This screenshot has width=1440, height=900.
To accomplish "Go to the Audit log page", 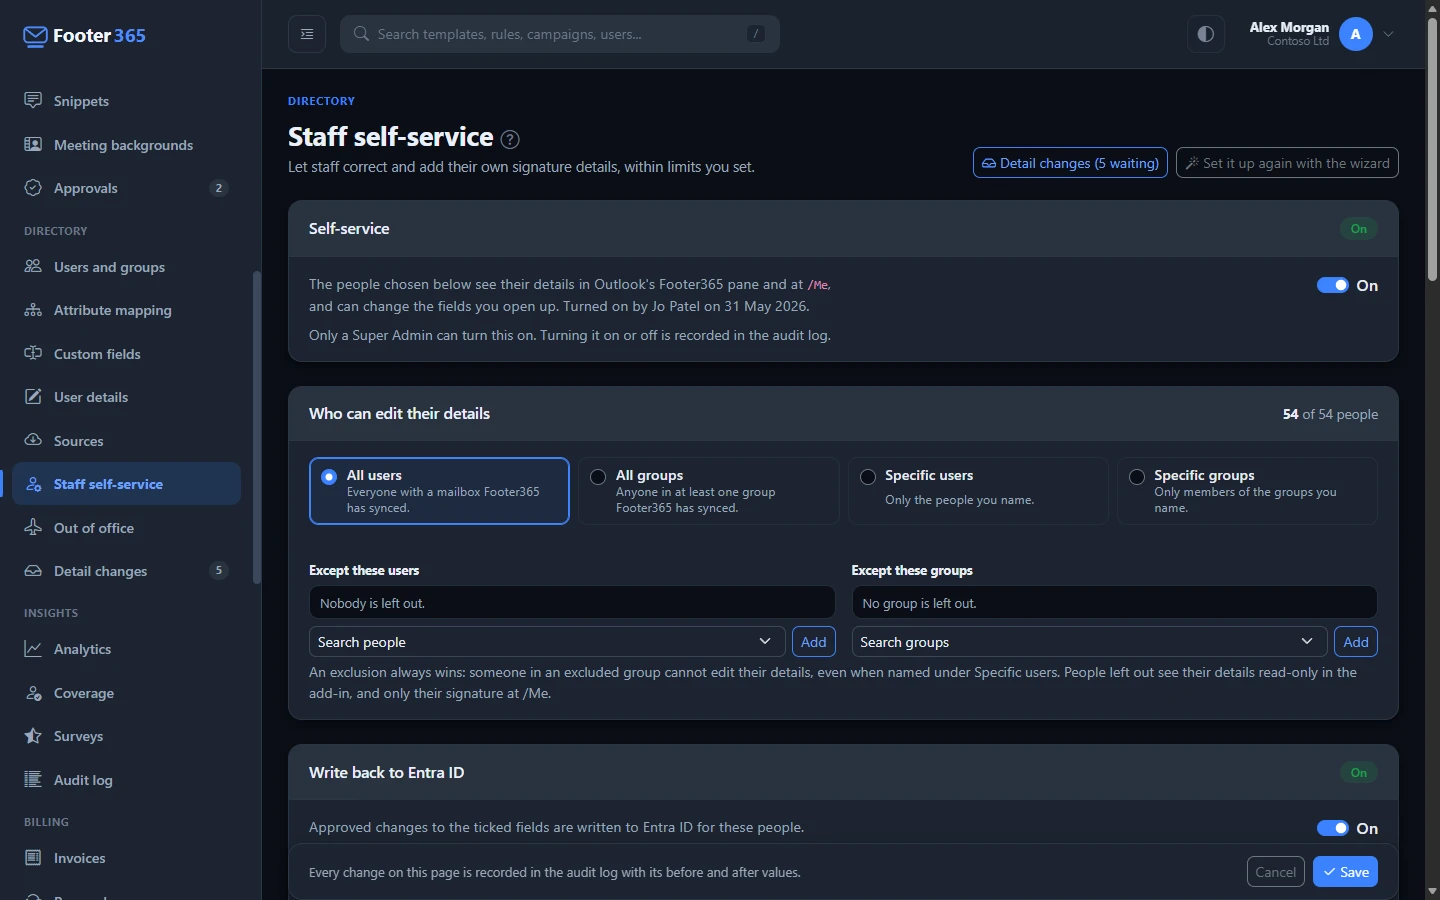I will click(x=127, y=780).
